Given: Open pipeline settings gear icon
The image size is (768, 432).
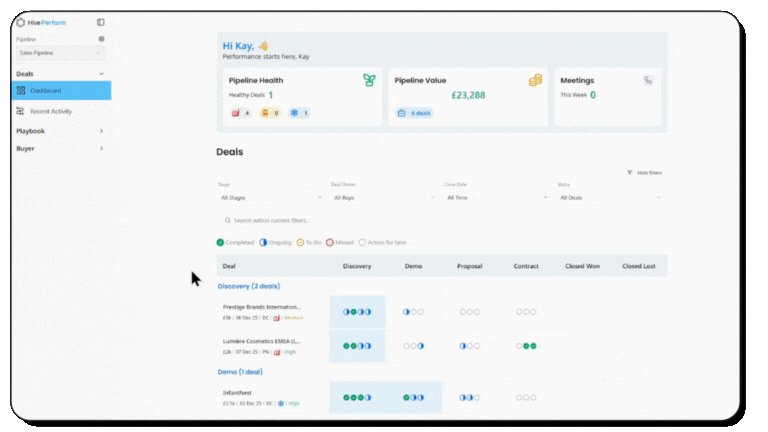Looking at the screenshot, I should (101, 39).
